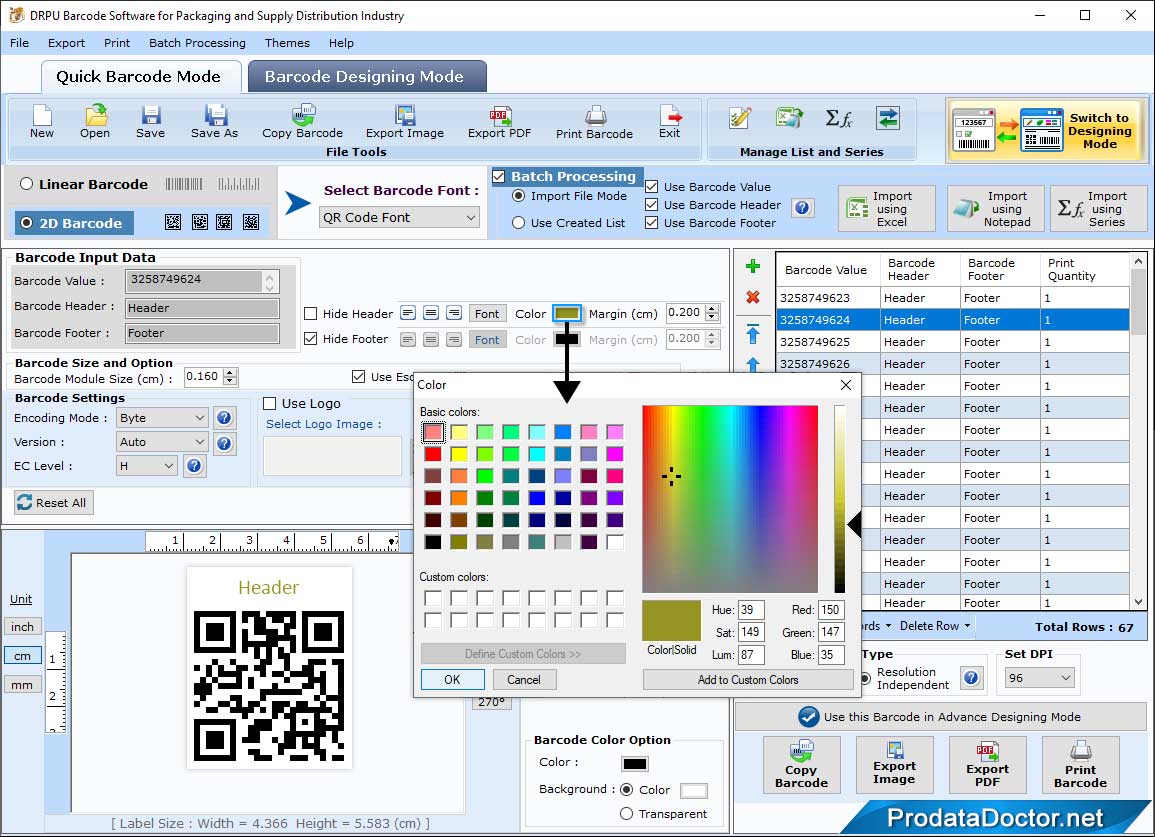Click Add to Custom Colors button
Image resolution: width=1155 pixels, height=837 pixels.
click(x=748, y=679)
